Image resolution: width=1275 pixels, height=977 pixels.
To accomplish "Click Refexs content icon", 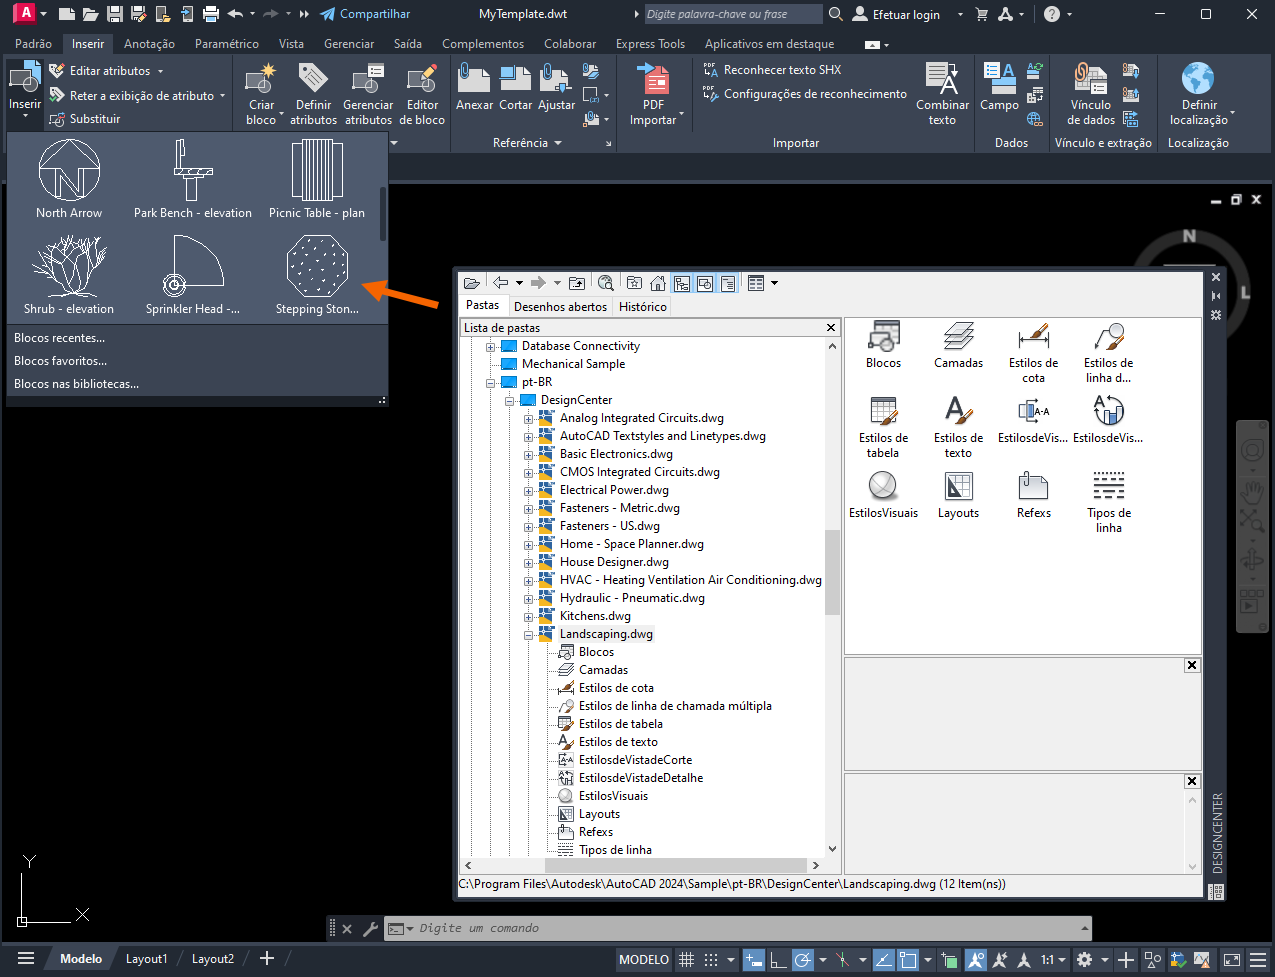I will [x=1033, y=495].
